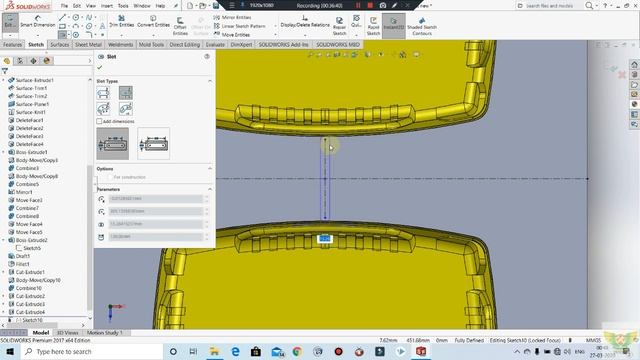640x360 pixels.
Task: Select Combine10 in feature tree
Action: pos(29,288)
